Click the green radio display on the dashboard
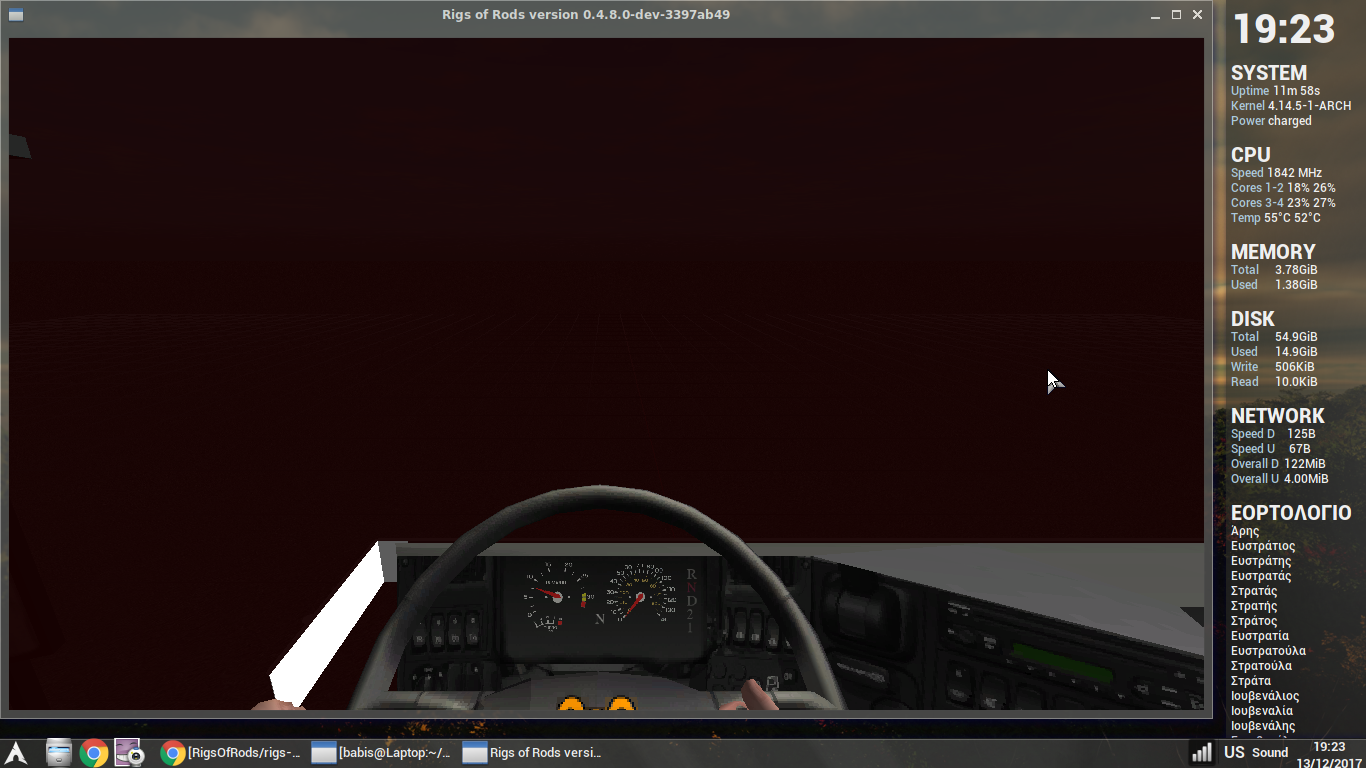Viewport: 1366px width, 768px height. [1062, 663]
